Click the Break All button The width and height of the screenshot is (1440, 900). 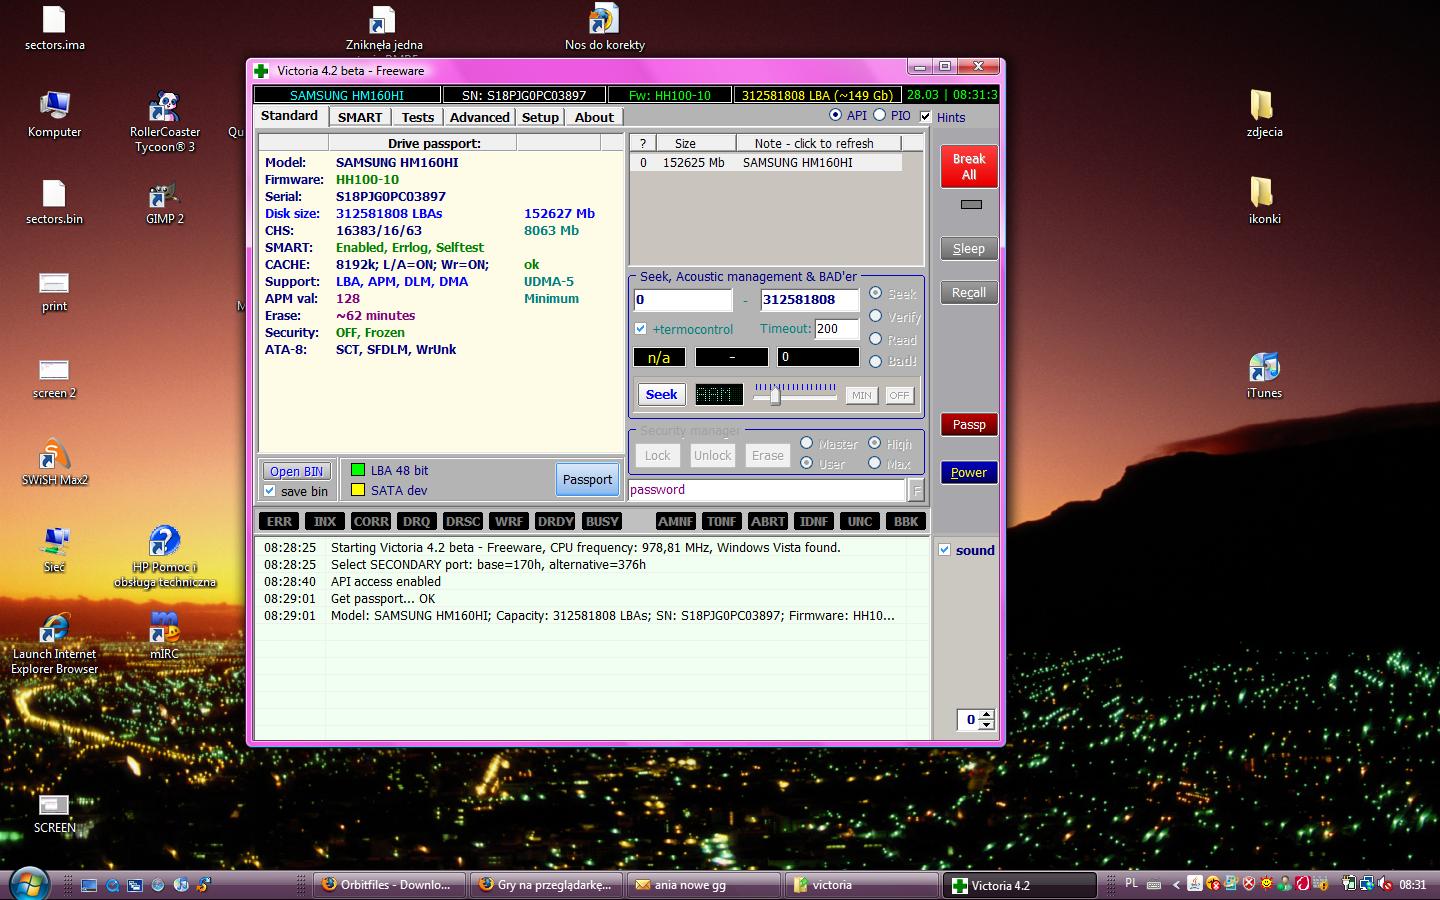coord(969,167)
